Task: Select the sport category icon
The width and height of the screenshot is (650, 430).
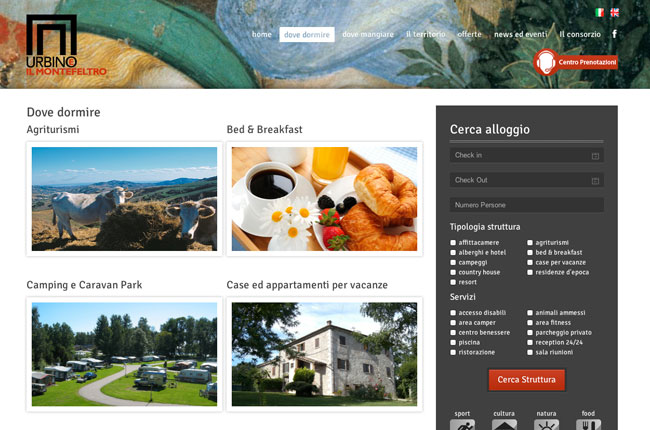Action: click(x=462, y=425)
